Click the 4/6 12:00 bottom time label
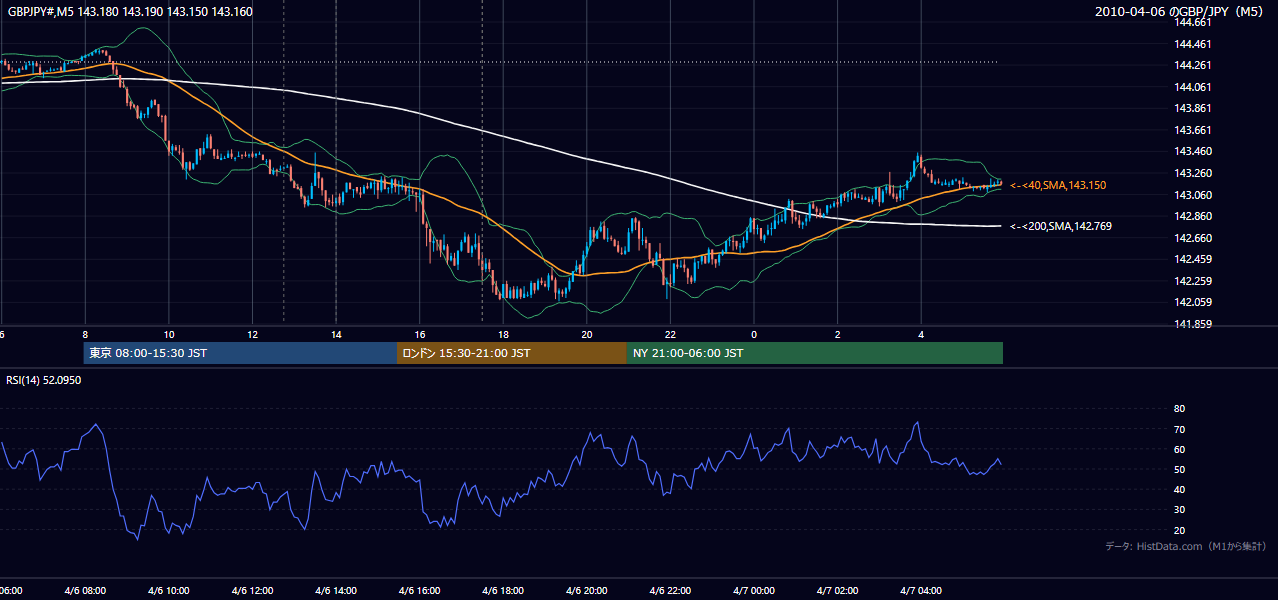Viewport: 1278px width, 600px height. click(x=253, y=591)
